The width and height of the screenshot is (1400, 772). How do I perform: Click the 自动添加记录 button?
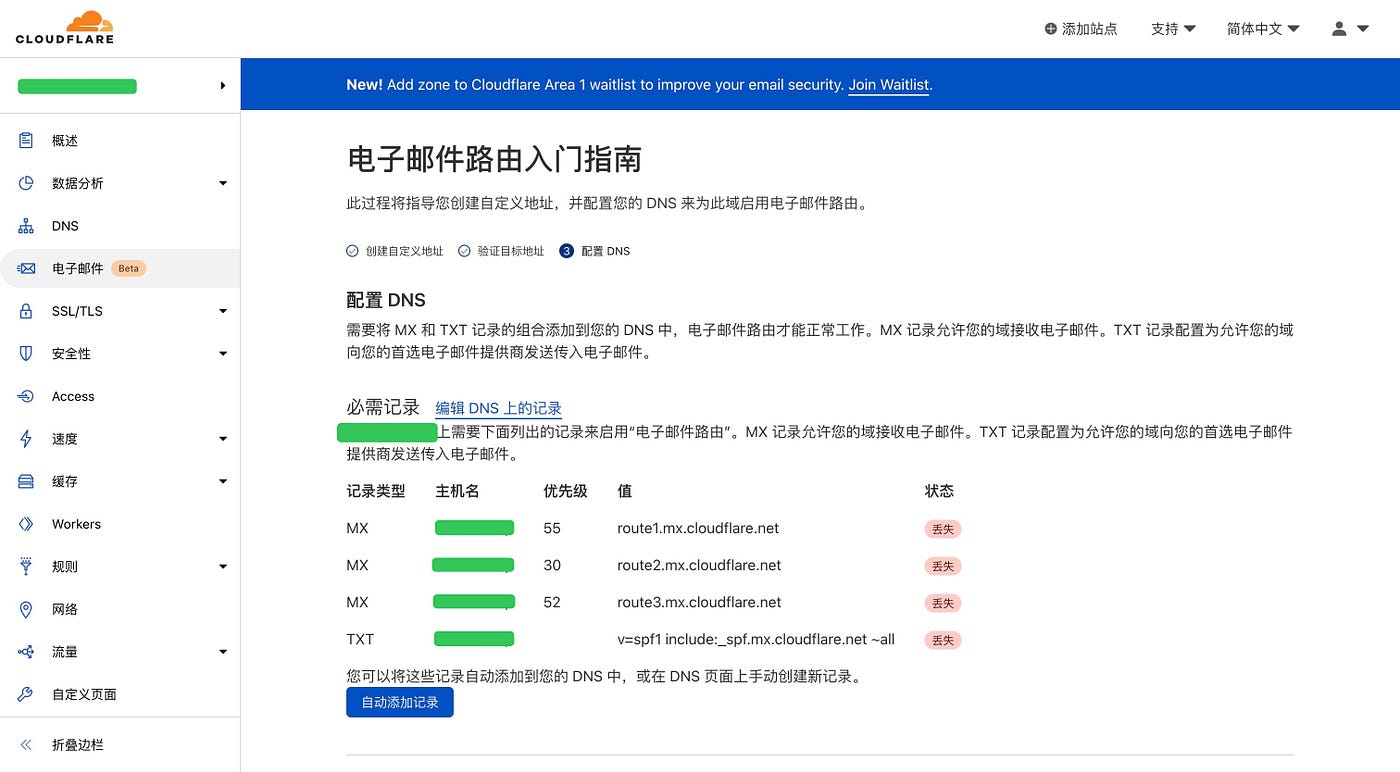coord(400,702)
